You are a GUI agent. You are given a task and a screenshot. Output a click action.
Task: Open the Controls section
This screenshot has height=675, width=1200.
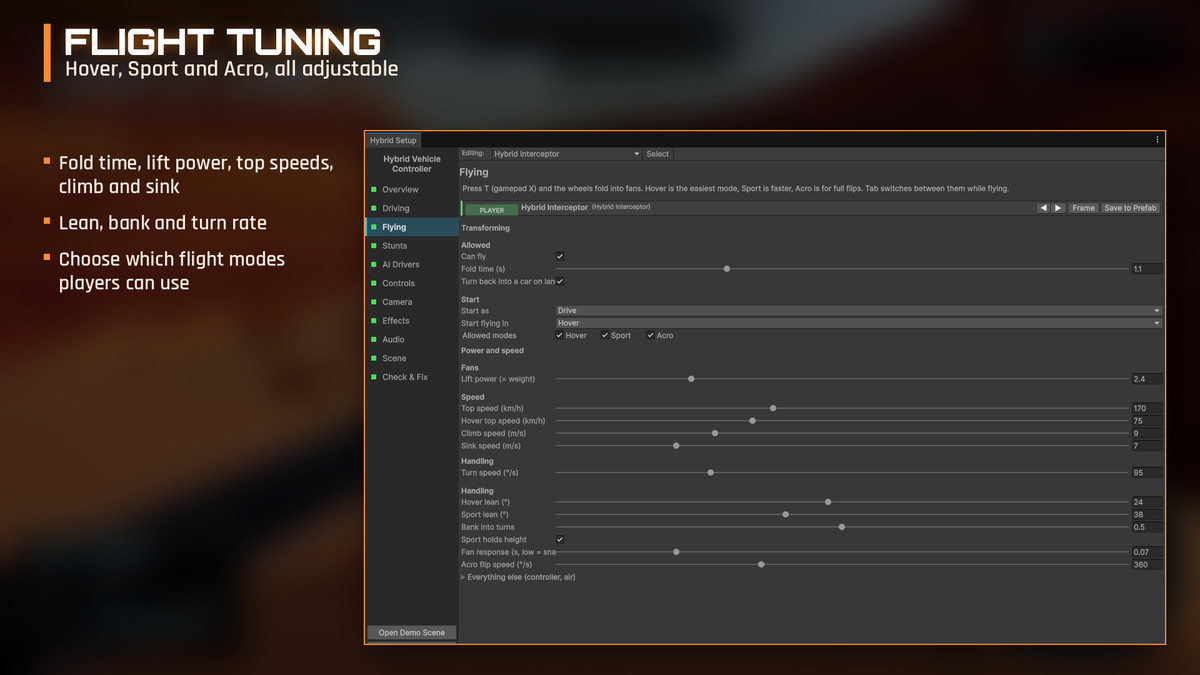(398, 283)
